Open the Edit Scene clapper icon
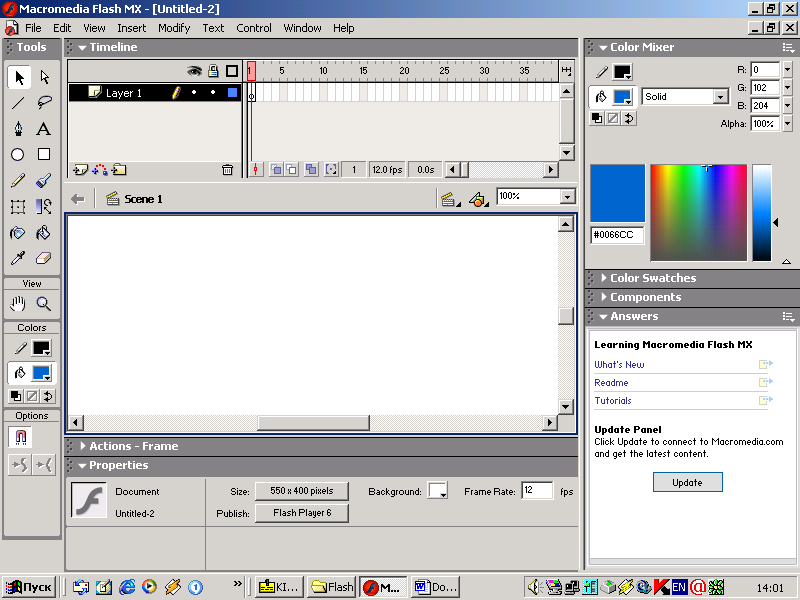The height and width of the screenshot is (600, 800). 449,199
